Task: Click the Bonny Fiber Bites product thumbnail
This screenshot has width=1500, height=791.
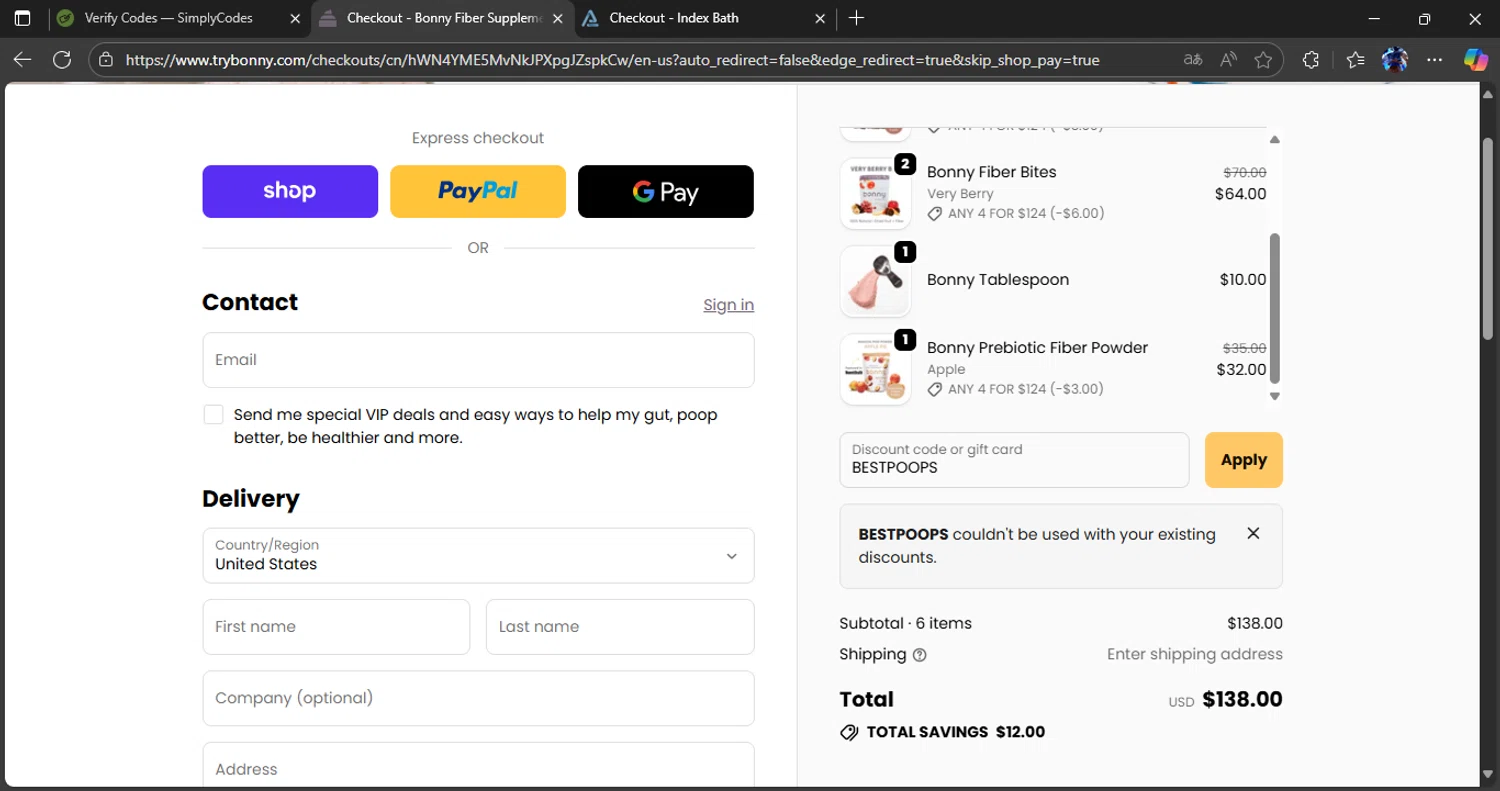Action: [875, 193]
